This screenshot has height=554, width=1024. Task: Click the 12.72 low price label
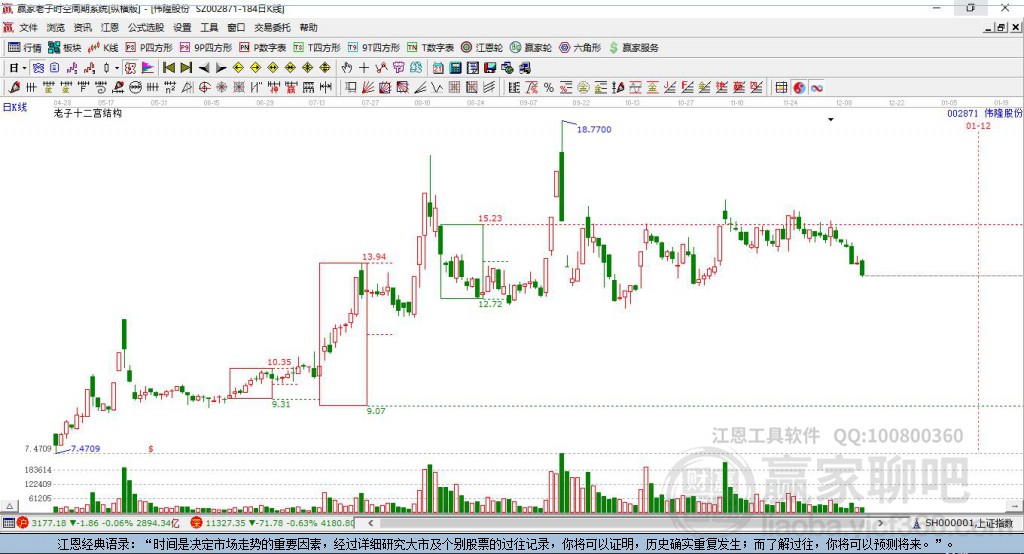click(490, 304)
